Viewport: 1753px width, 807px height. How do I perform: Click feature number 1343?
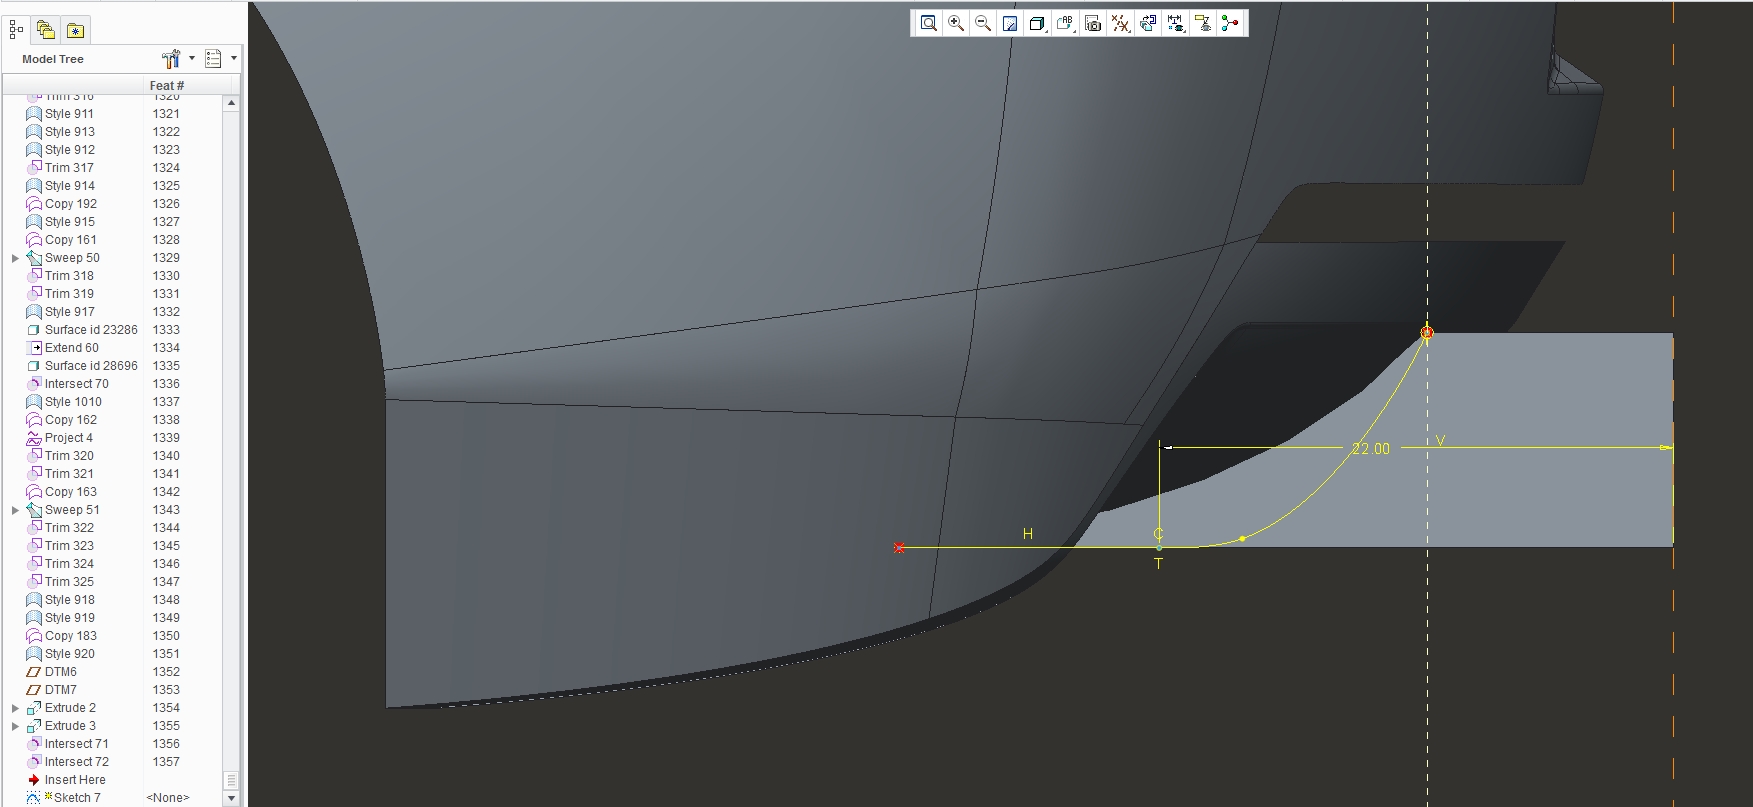[x=166, y=510]
